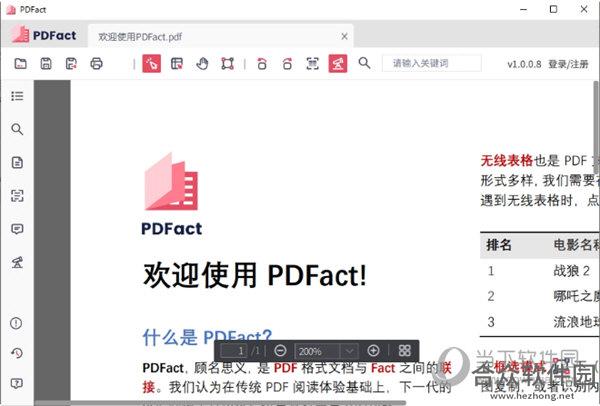Close the 欢迎使用PDFact.pdf tab
The height and width of the screenshot is (406, 600).
point(344,36)
